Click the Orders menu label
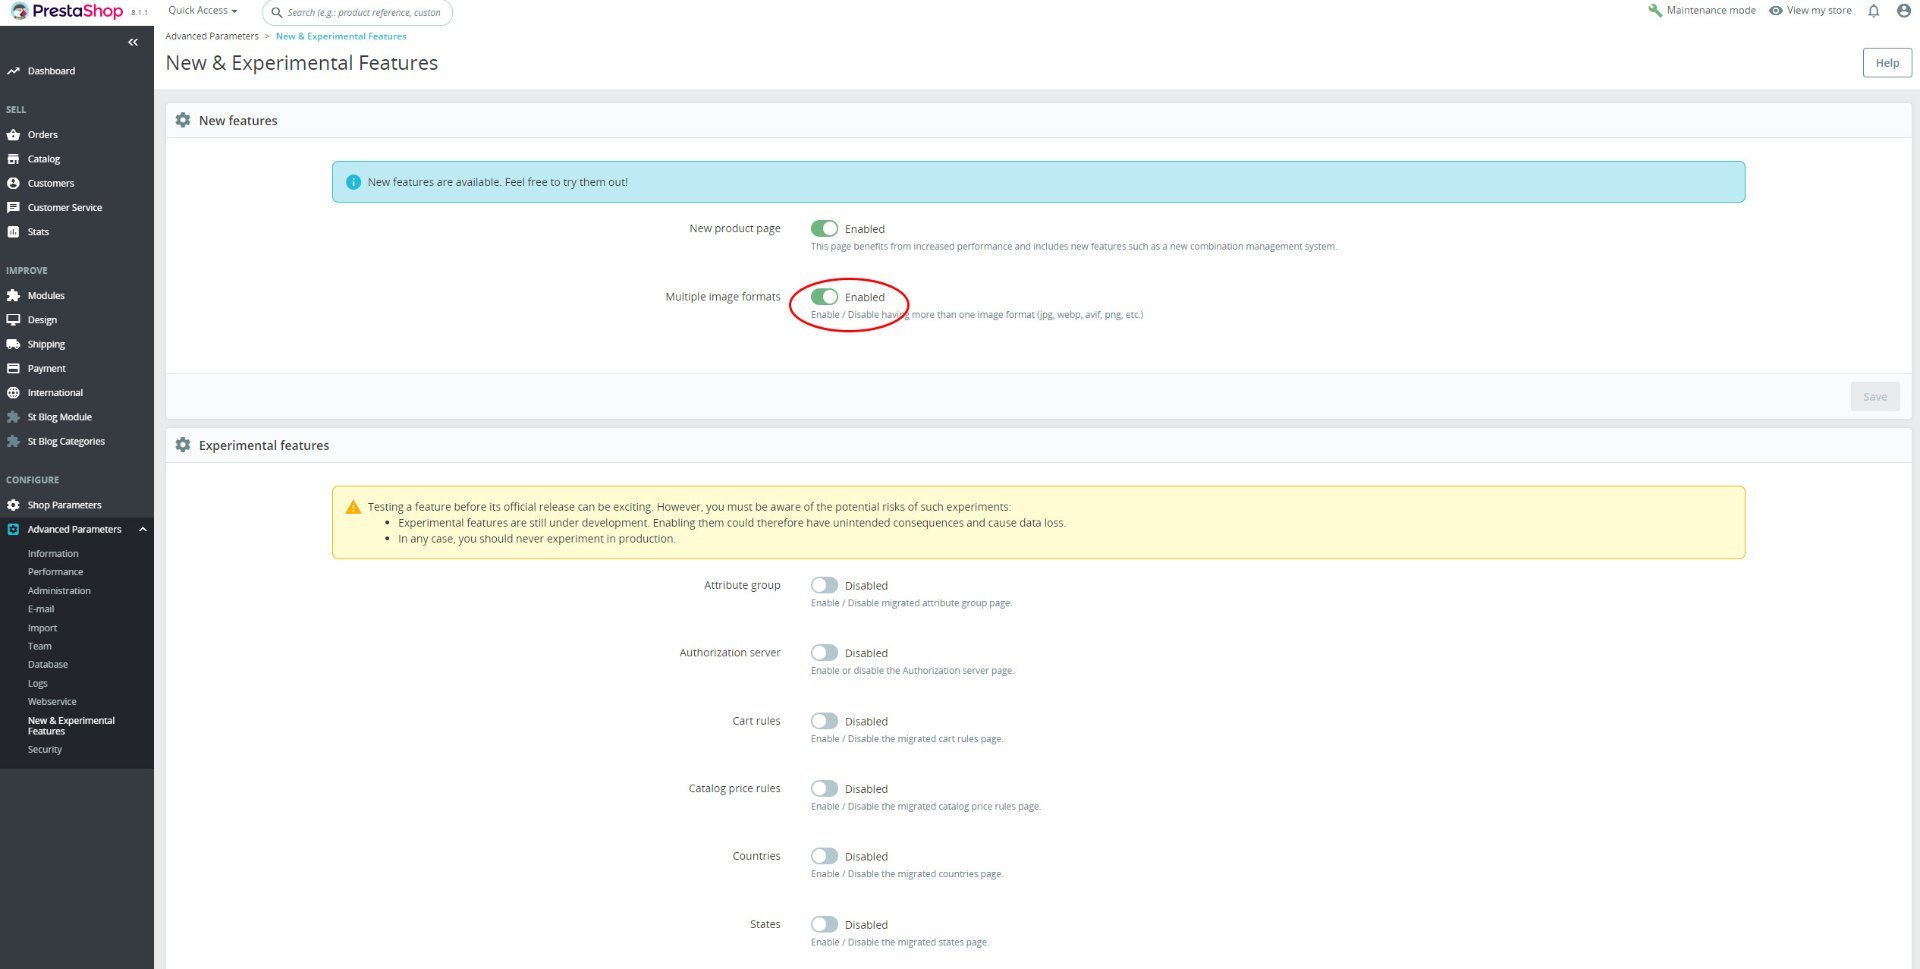1920x969 pixels. 43,135
